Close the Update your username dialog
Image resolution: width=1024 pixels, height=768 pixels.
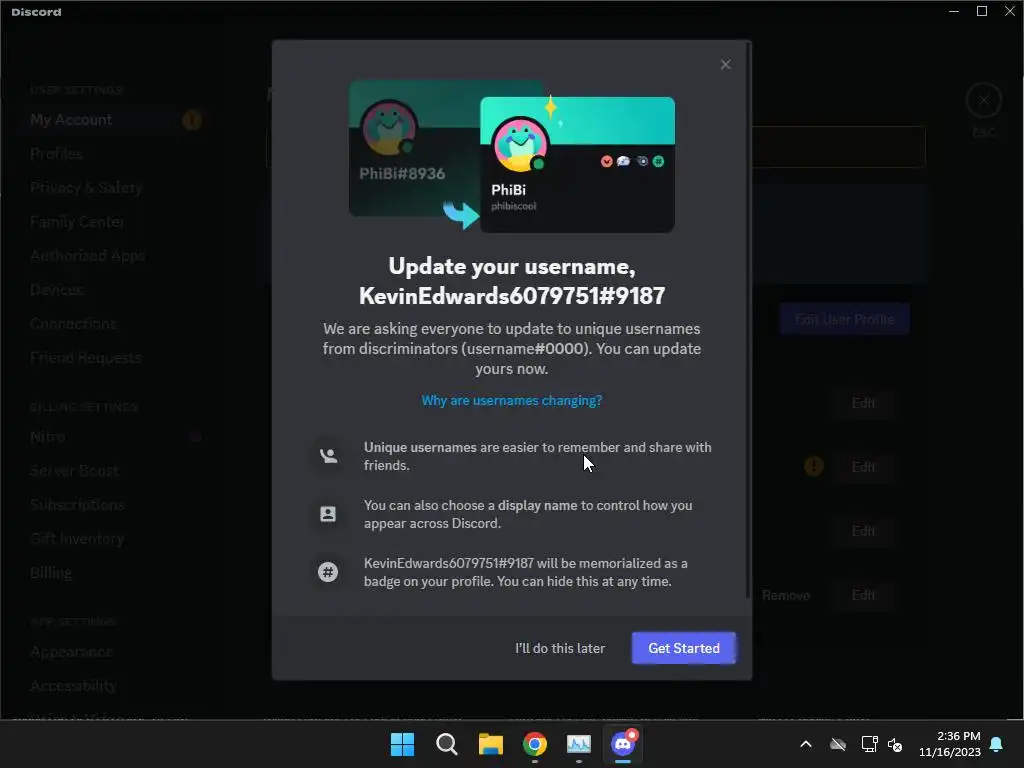point(725,64)
